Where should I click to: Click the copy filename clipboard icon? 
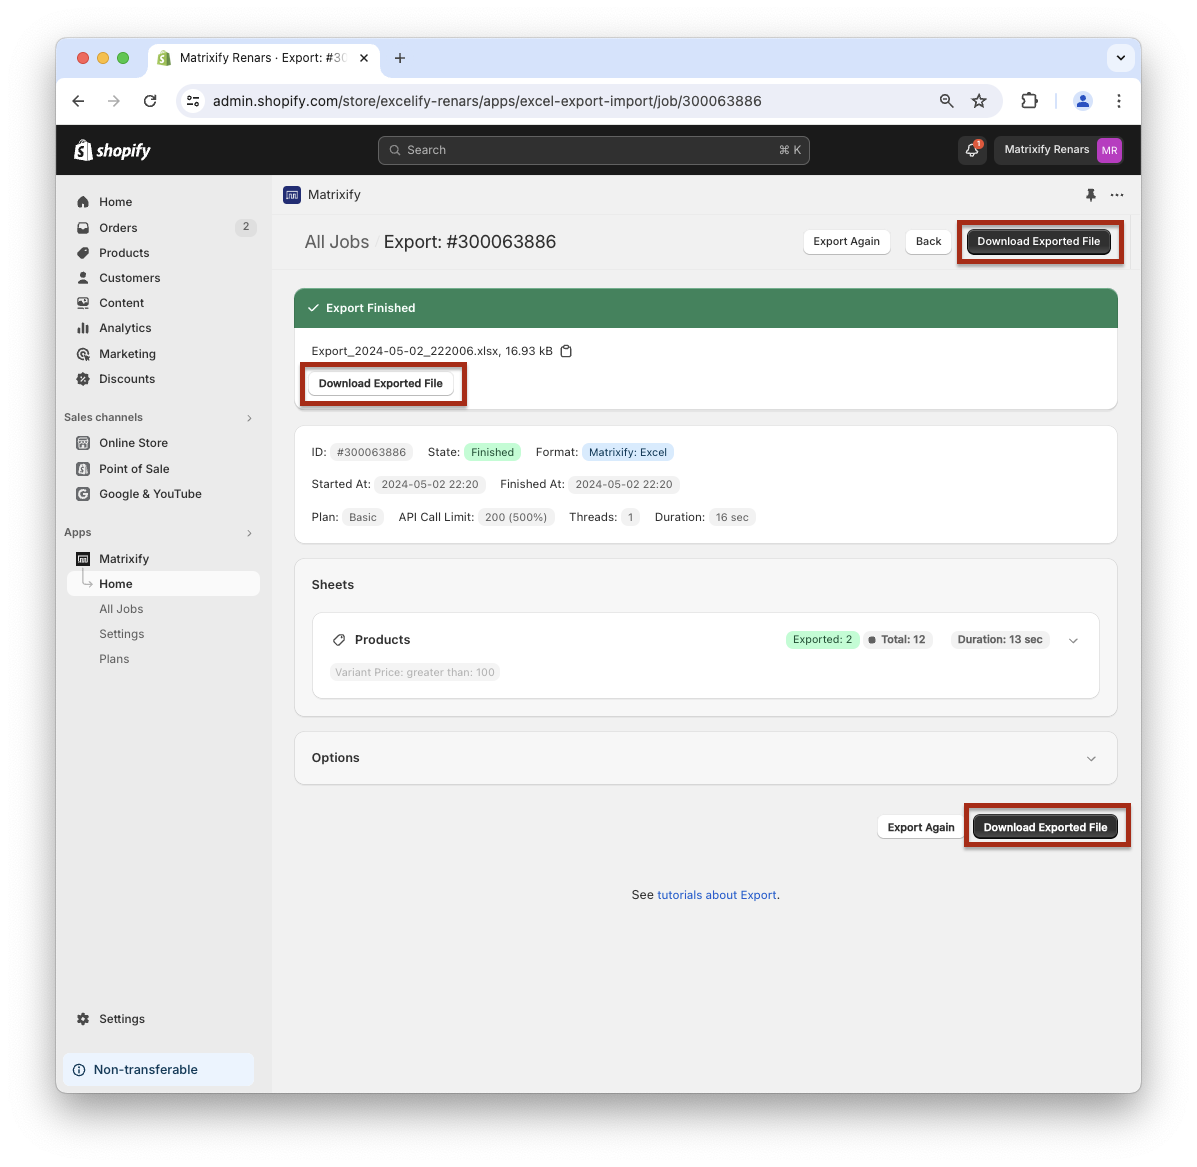tap(566, 351)
